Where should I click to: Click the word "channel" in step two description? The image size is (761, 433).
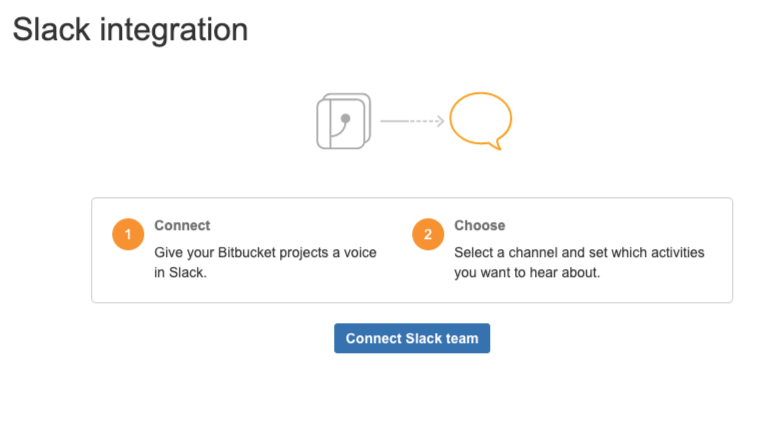coord(530,253)
